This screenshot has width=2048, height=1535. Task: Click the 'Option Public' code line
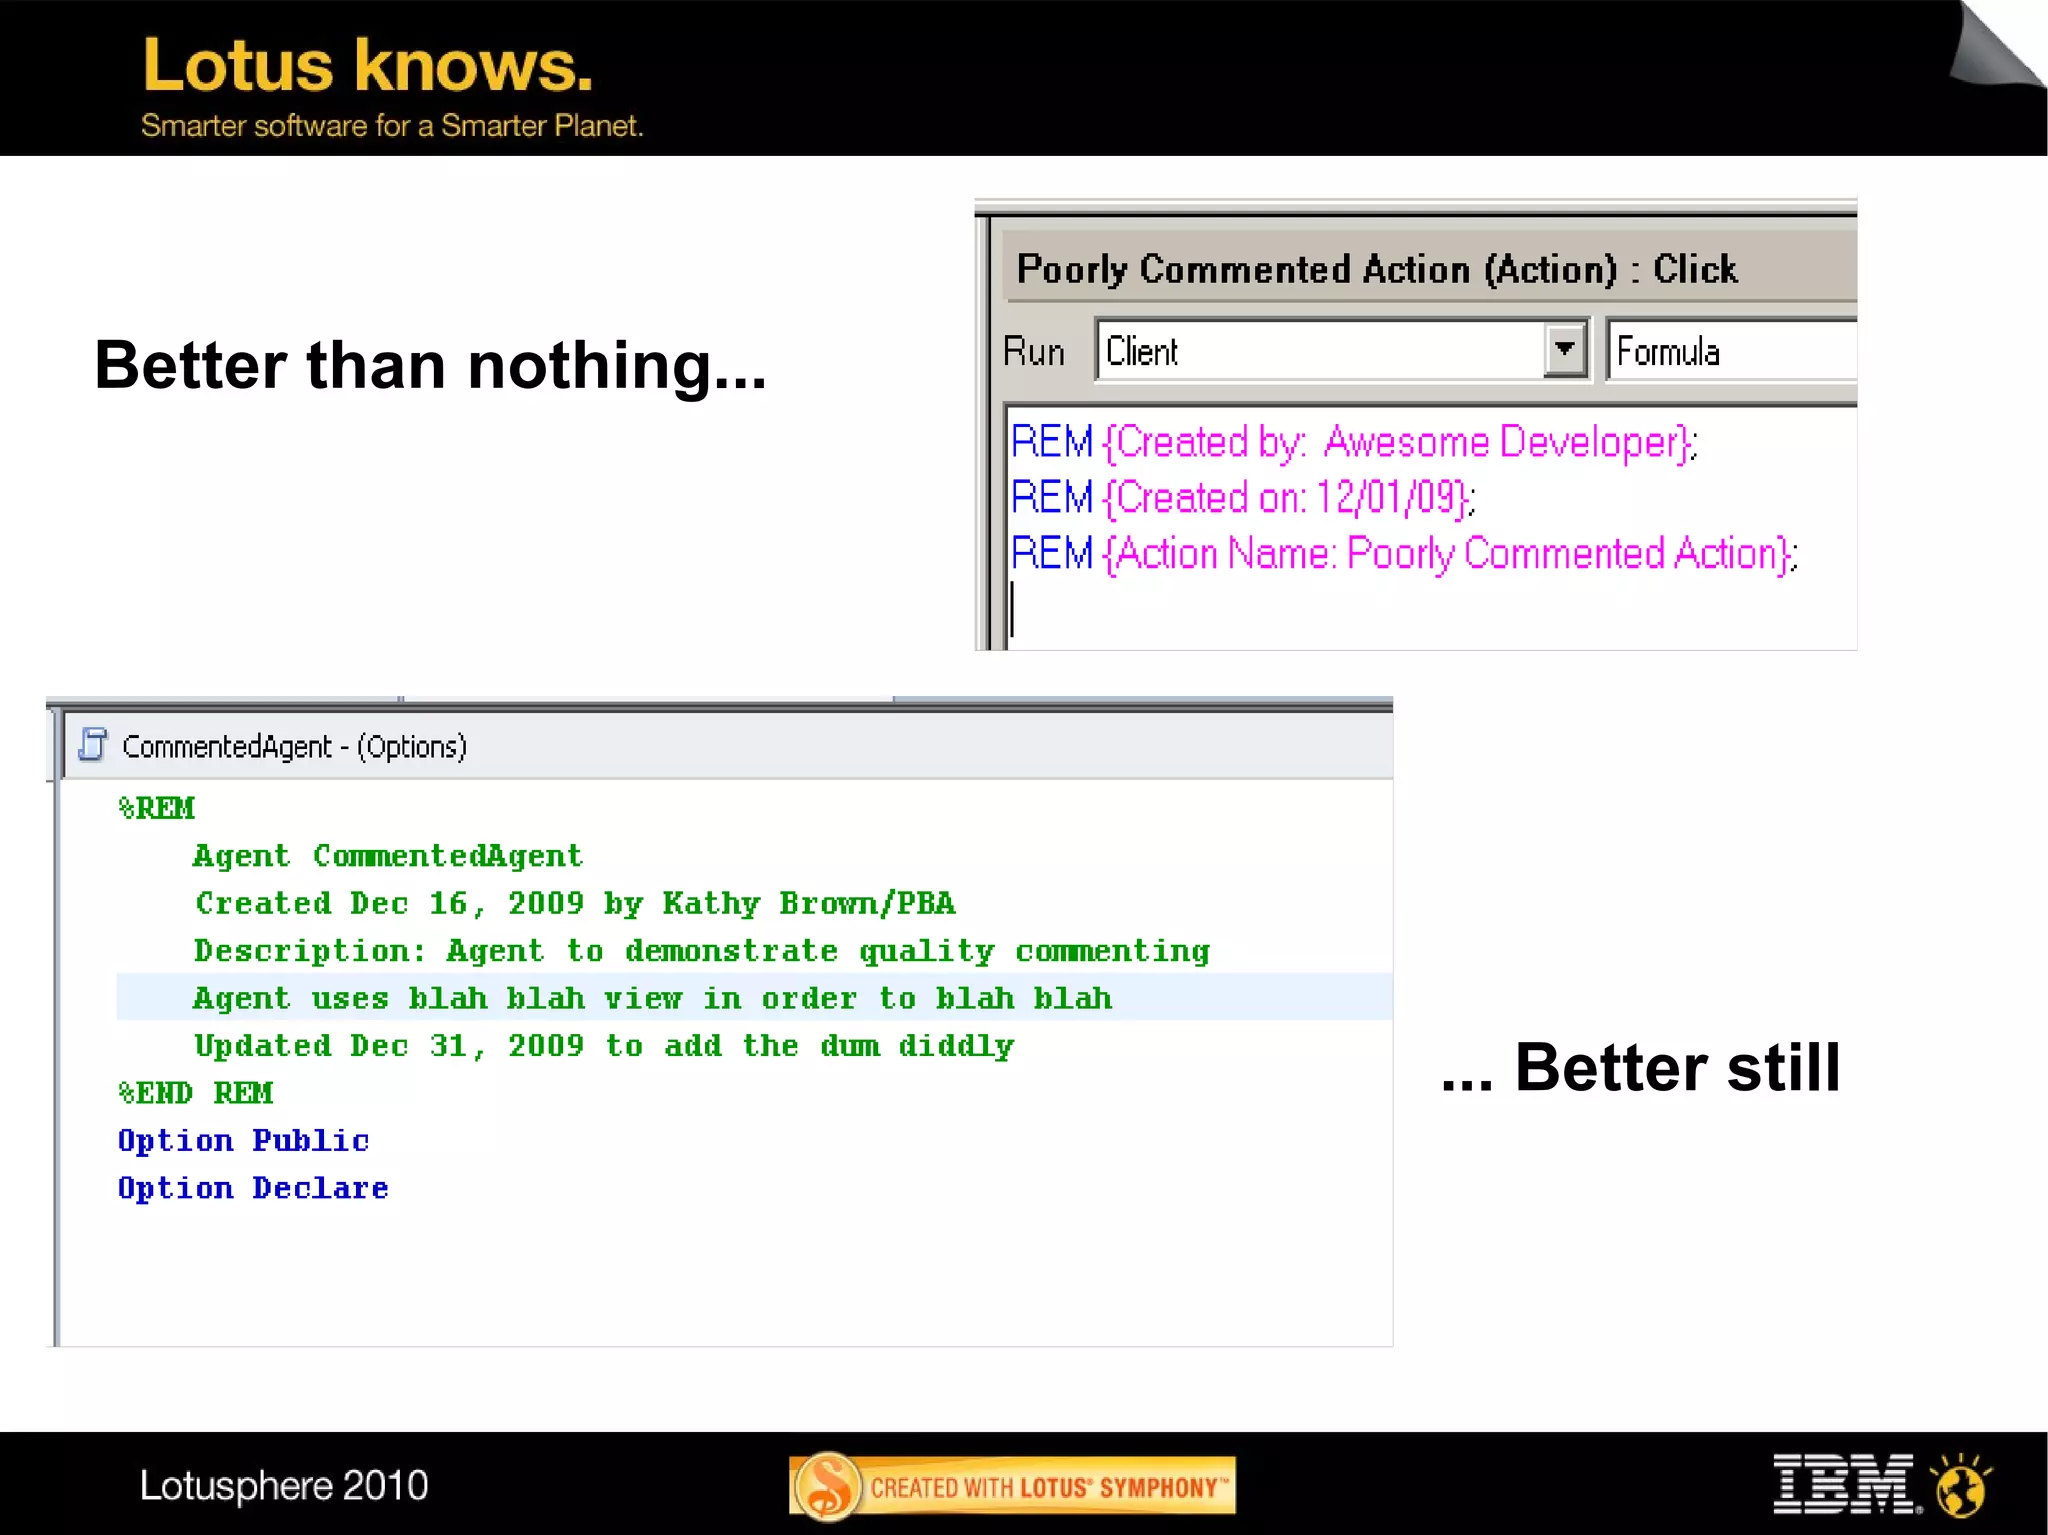243,1141
